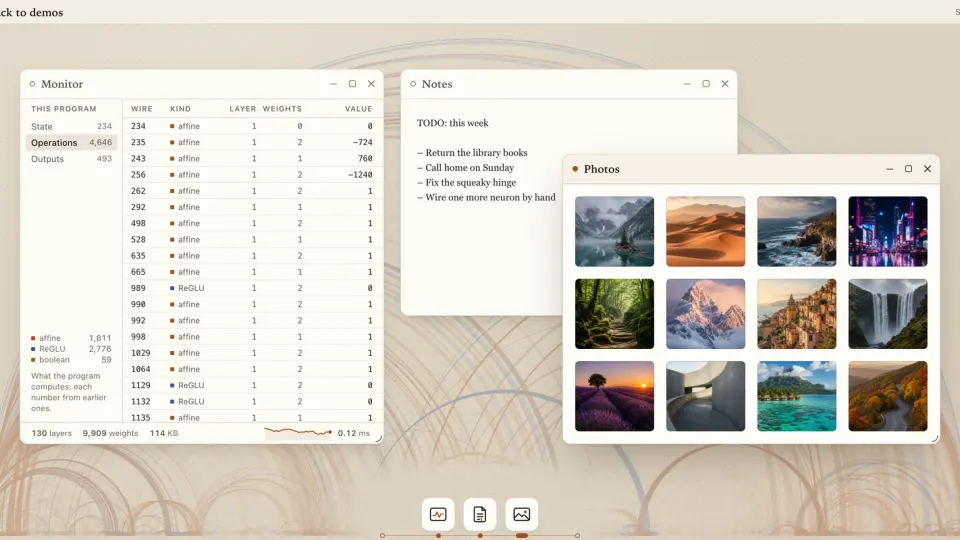
Task: Click the Notes window title
Action: pyautogui.click(x=437, y=84)
